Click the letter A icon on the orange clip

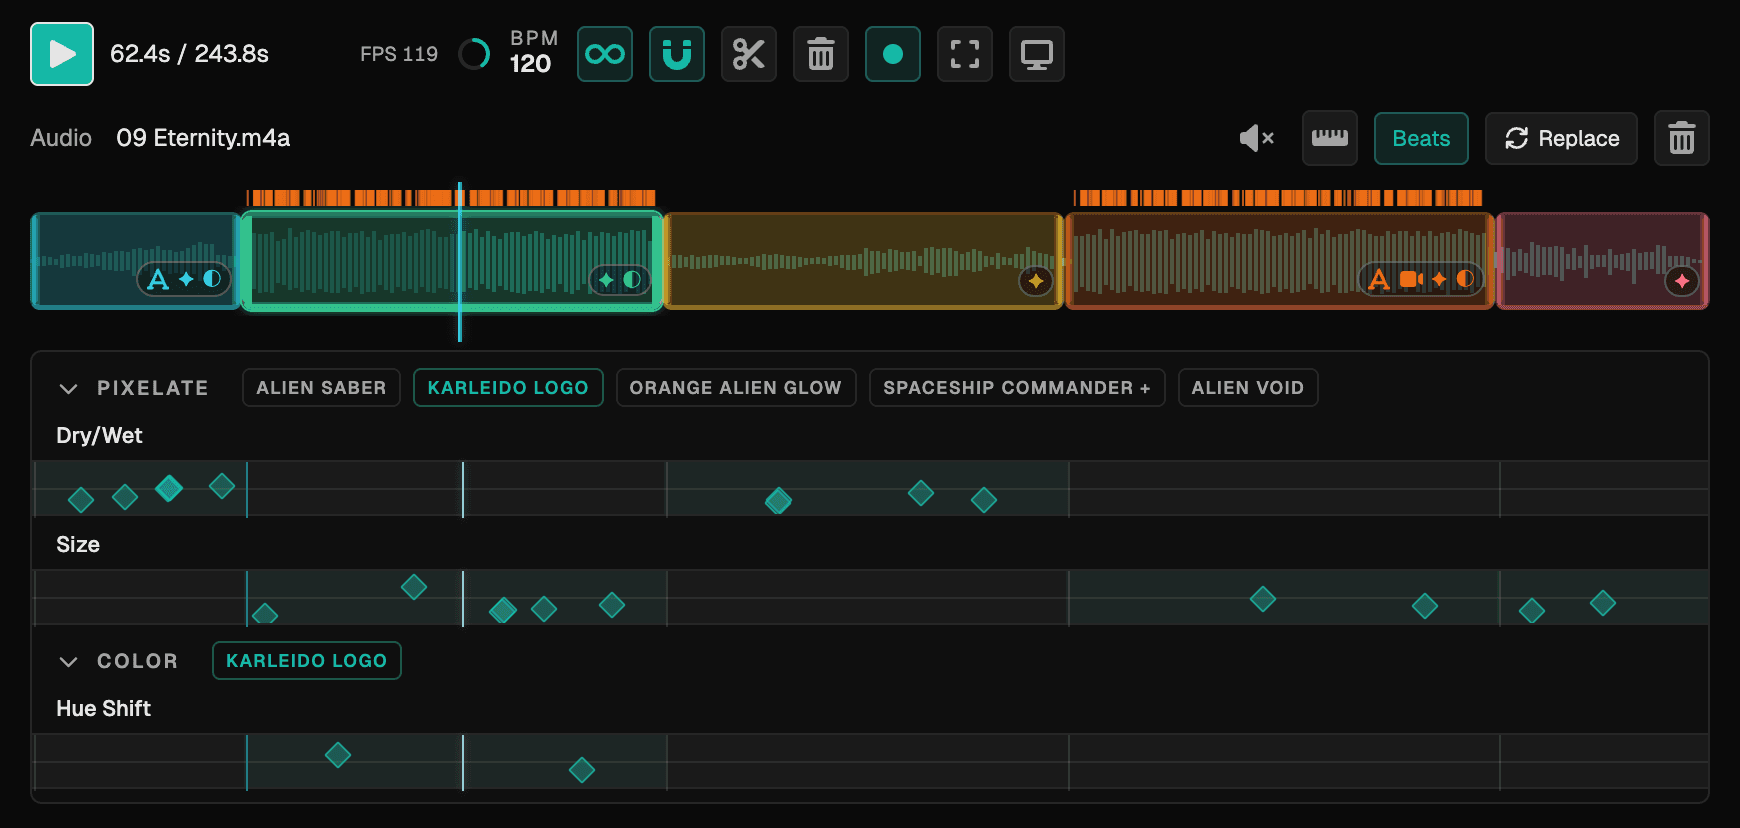tap(1379, 279)
